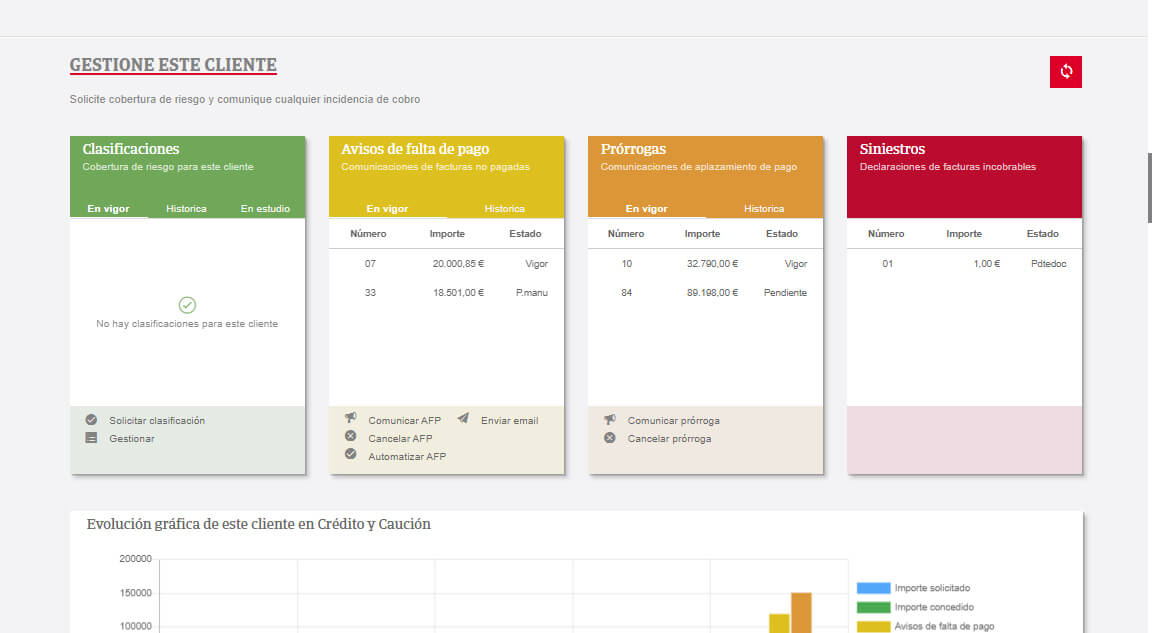Open the GESTIONE ESTE CLIENTE link

[x=172, y=64]
